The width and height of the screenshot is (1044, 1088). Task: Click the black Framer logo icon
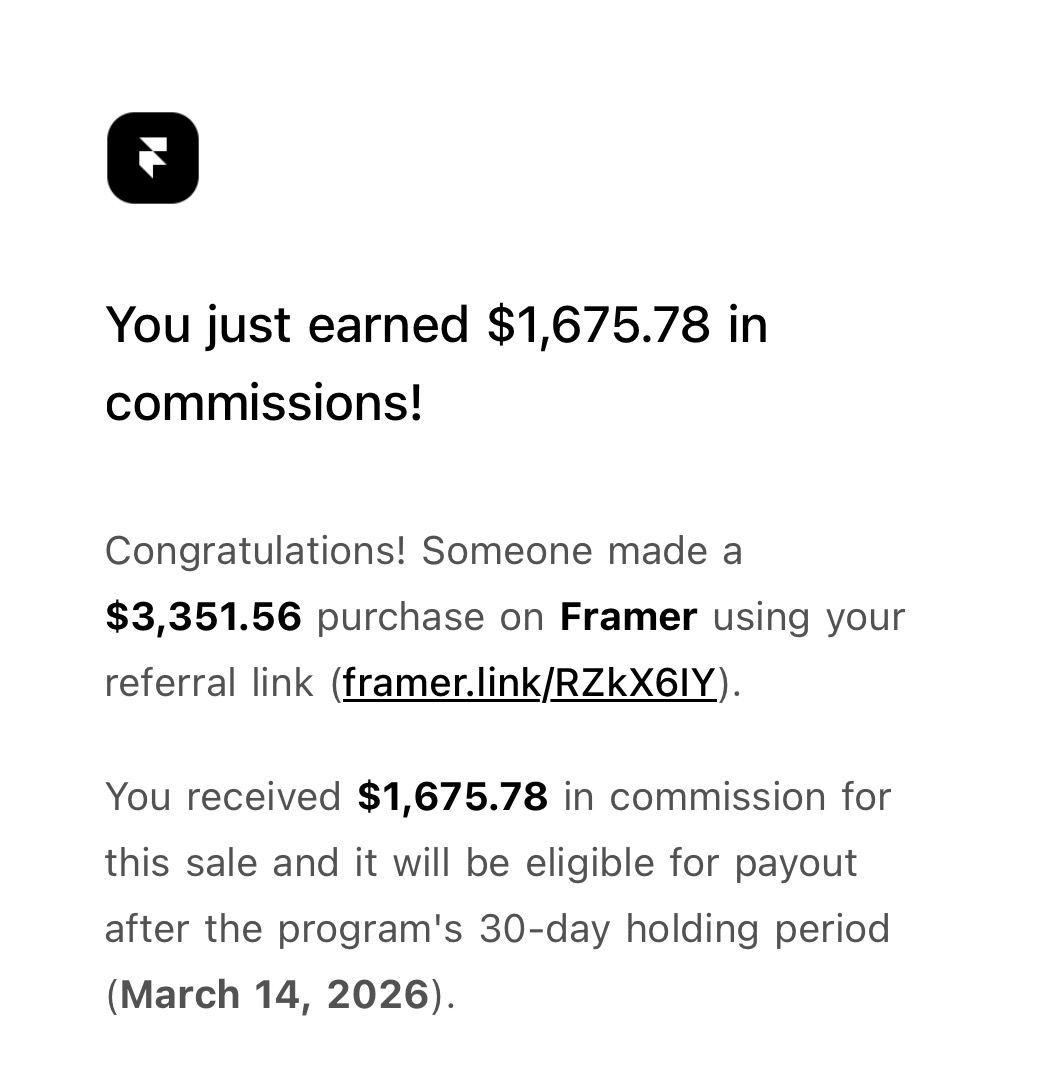coord(153,158)
